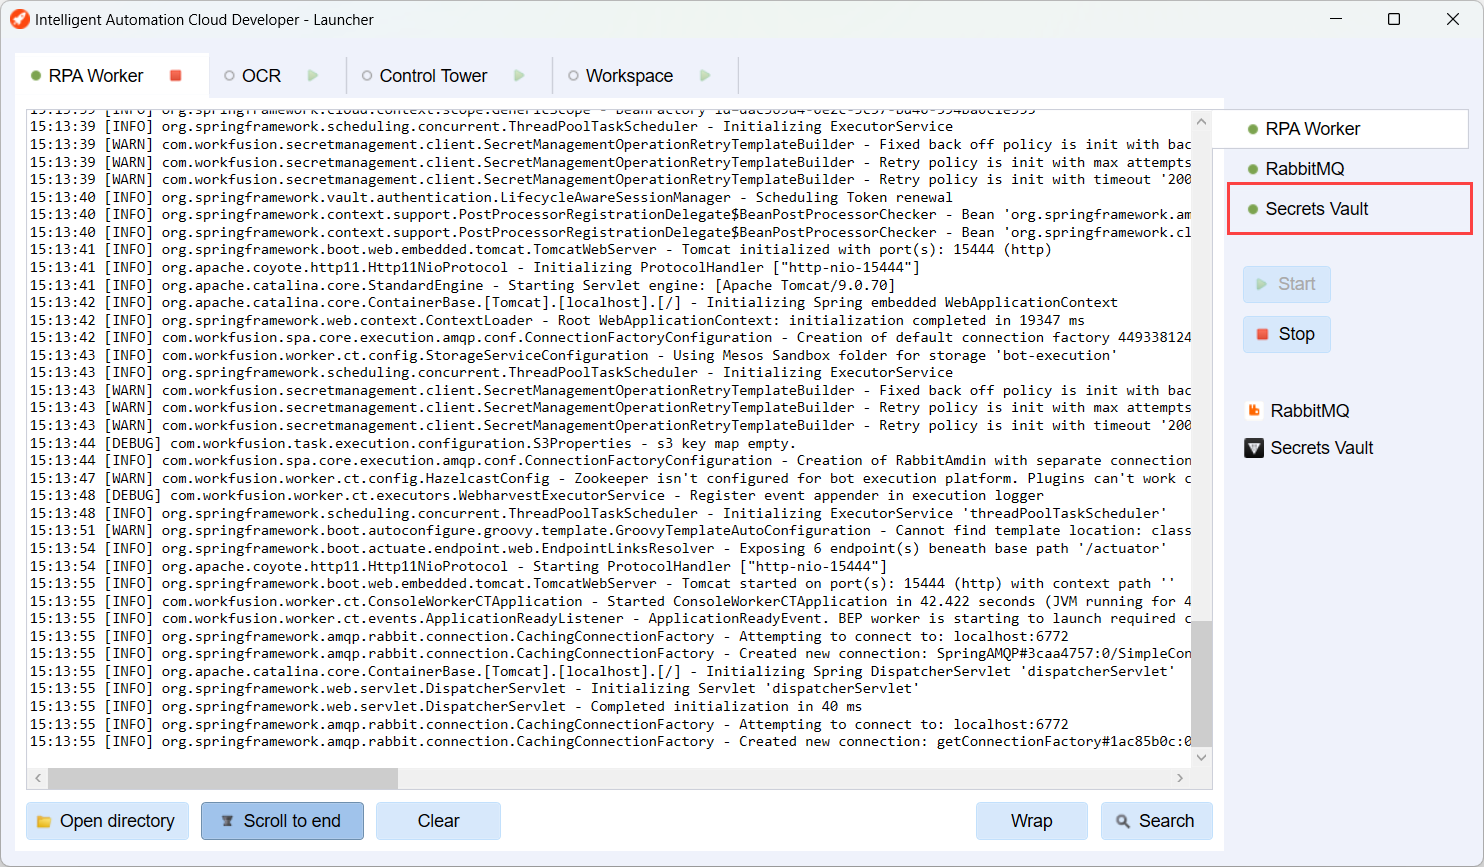This screenshot has width=1484, height=867.
Task: Click the 'Scheduling Token renewal' log line
Action: [491, 197]
